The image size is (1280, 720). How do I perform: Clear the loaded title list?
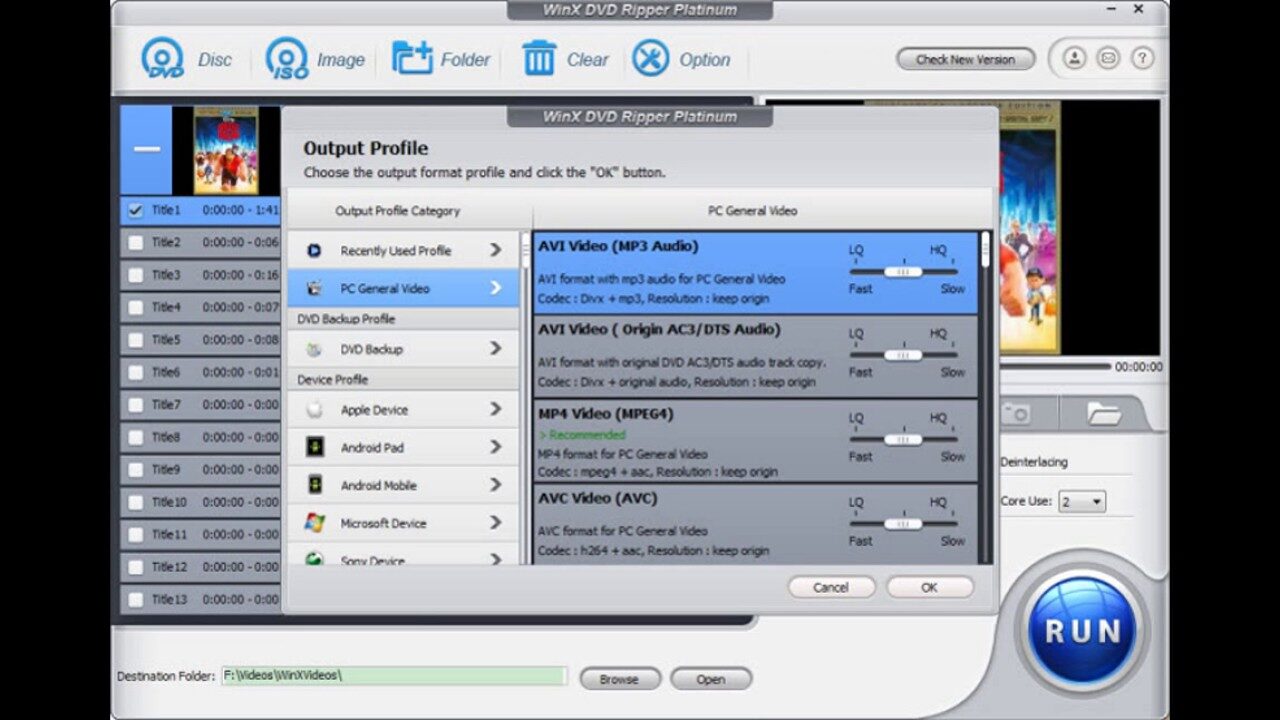click(565, 59)
